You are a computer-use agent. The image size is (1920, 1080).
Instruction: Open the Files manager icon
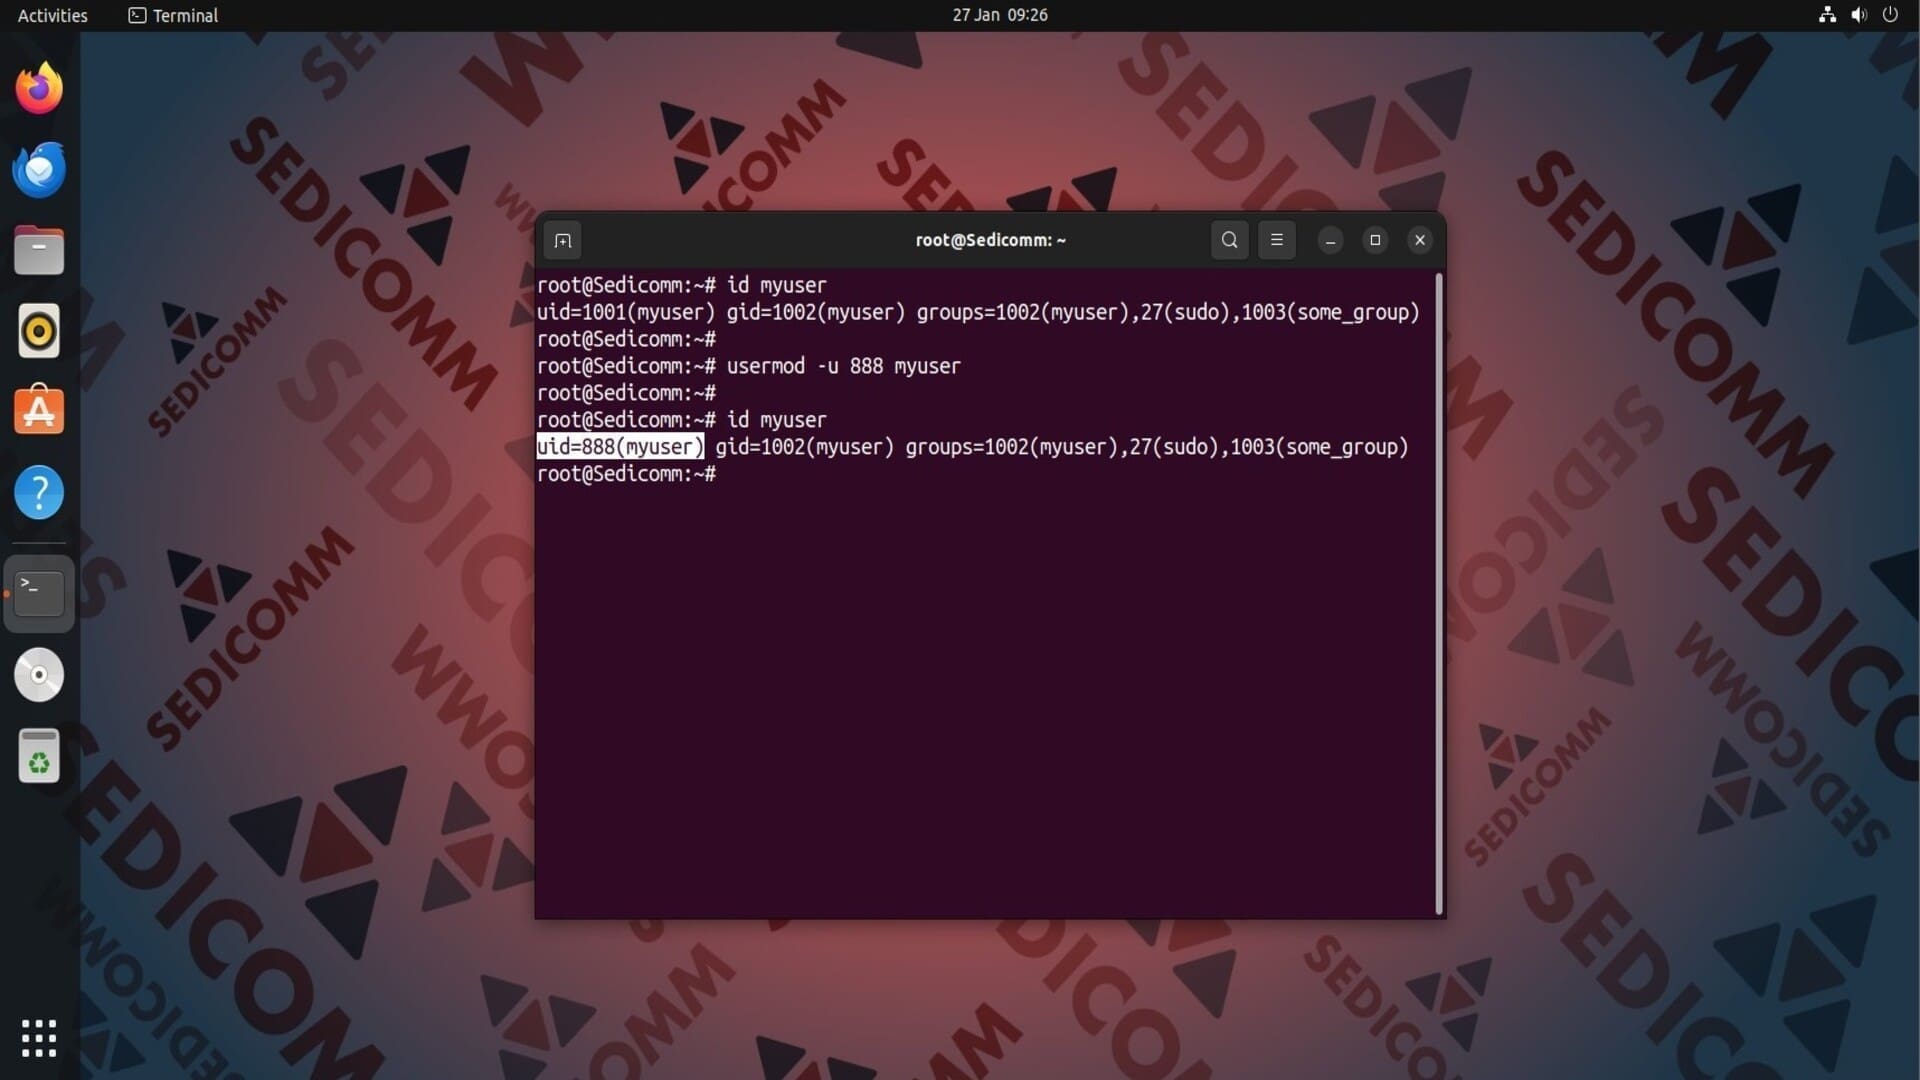(x=39, y=250)
